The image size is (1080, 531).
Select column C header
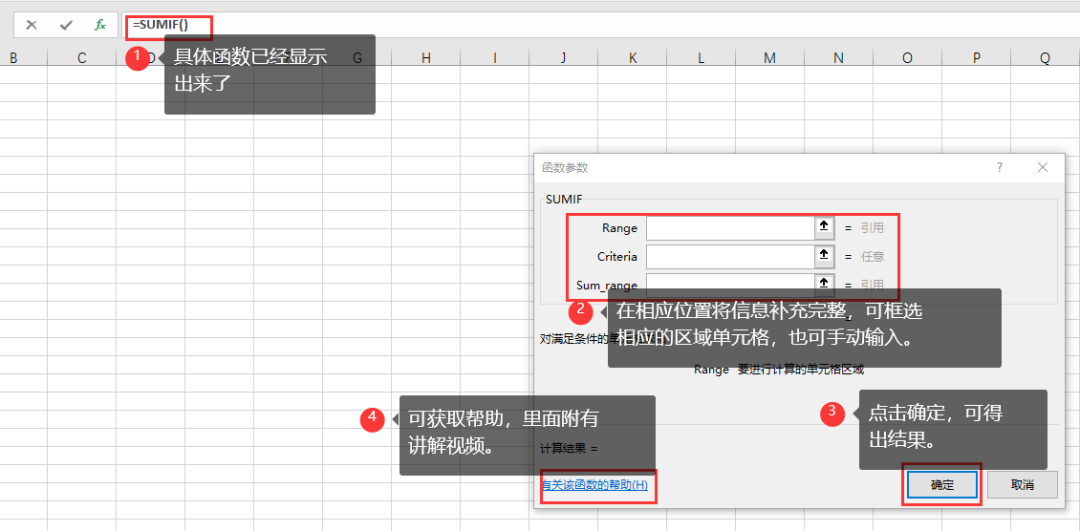[82, 59]
